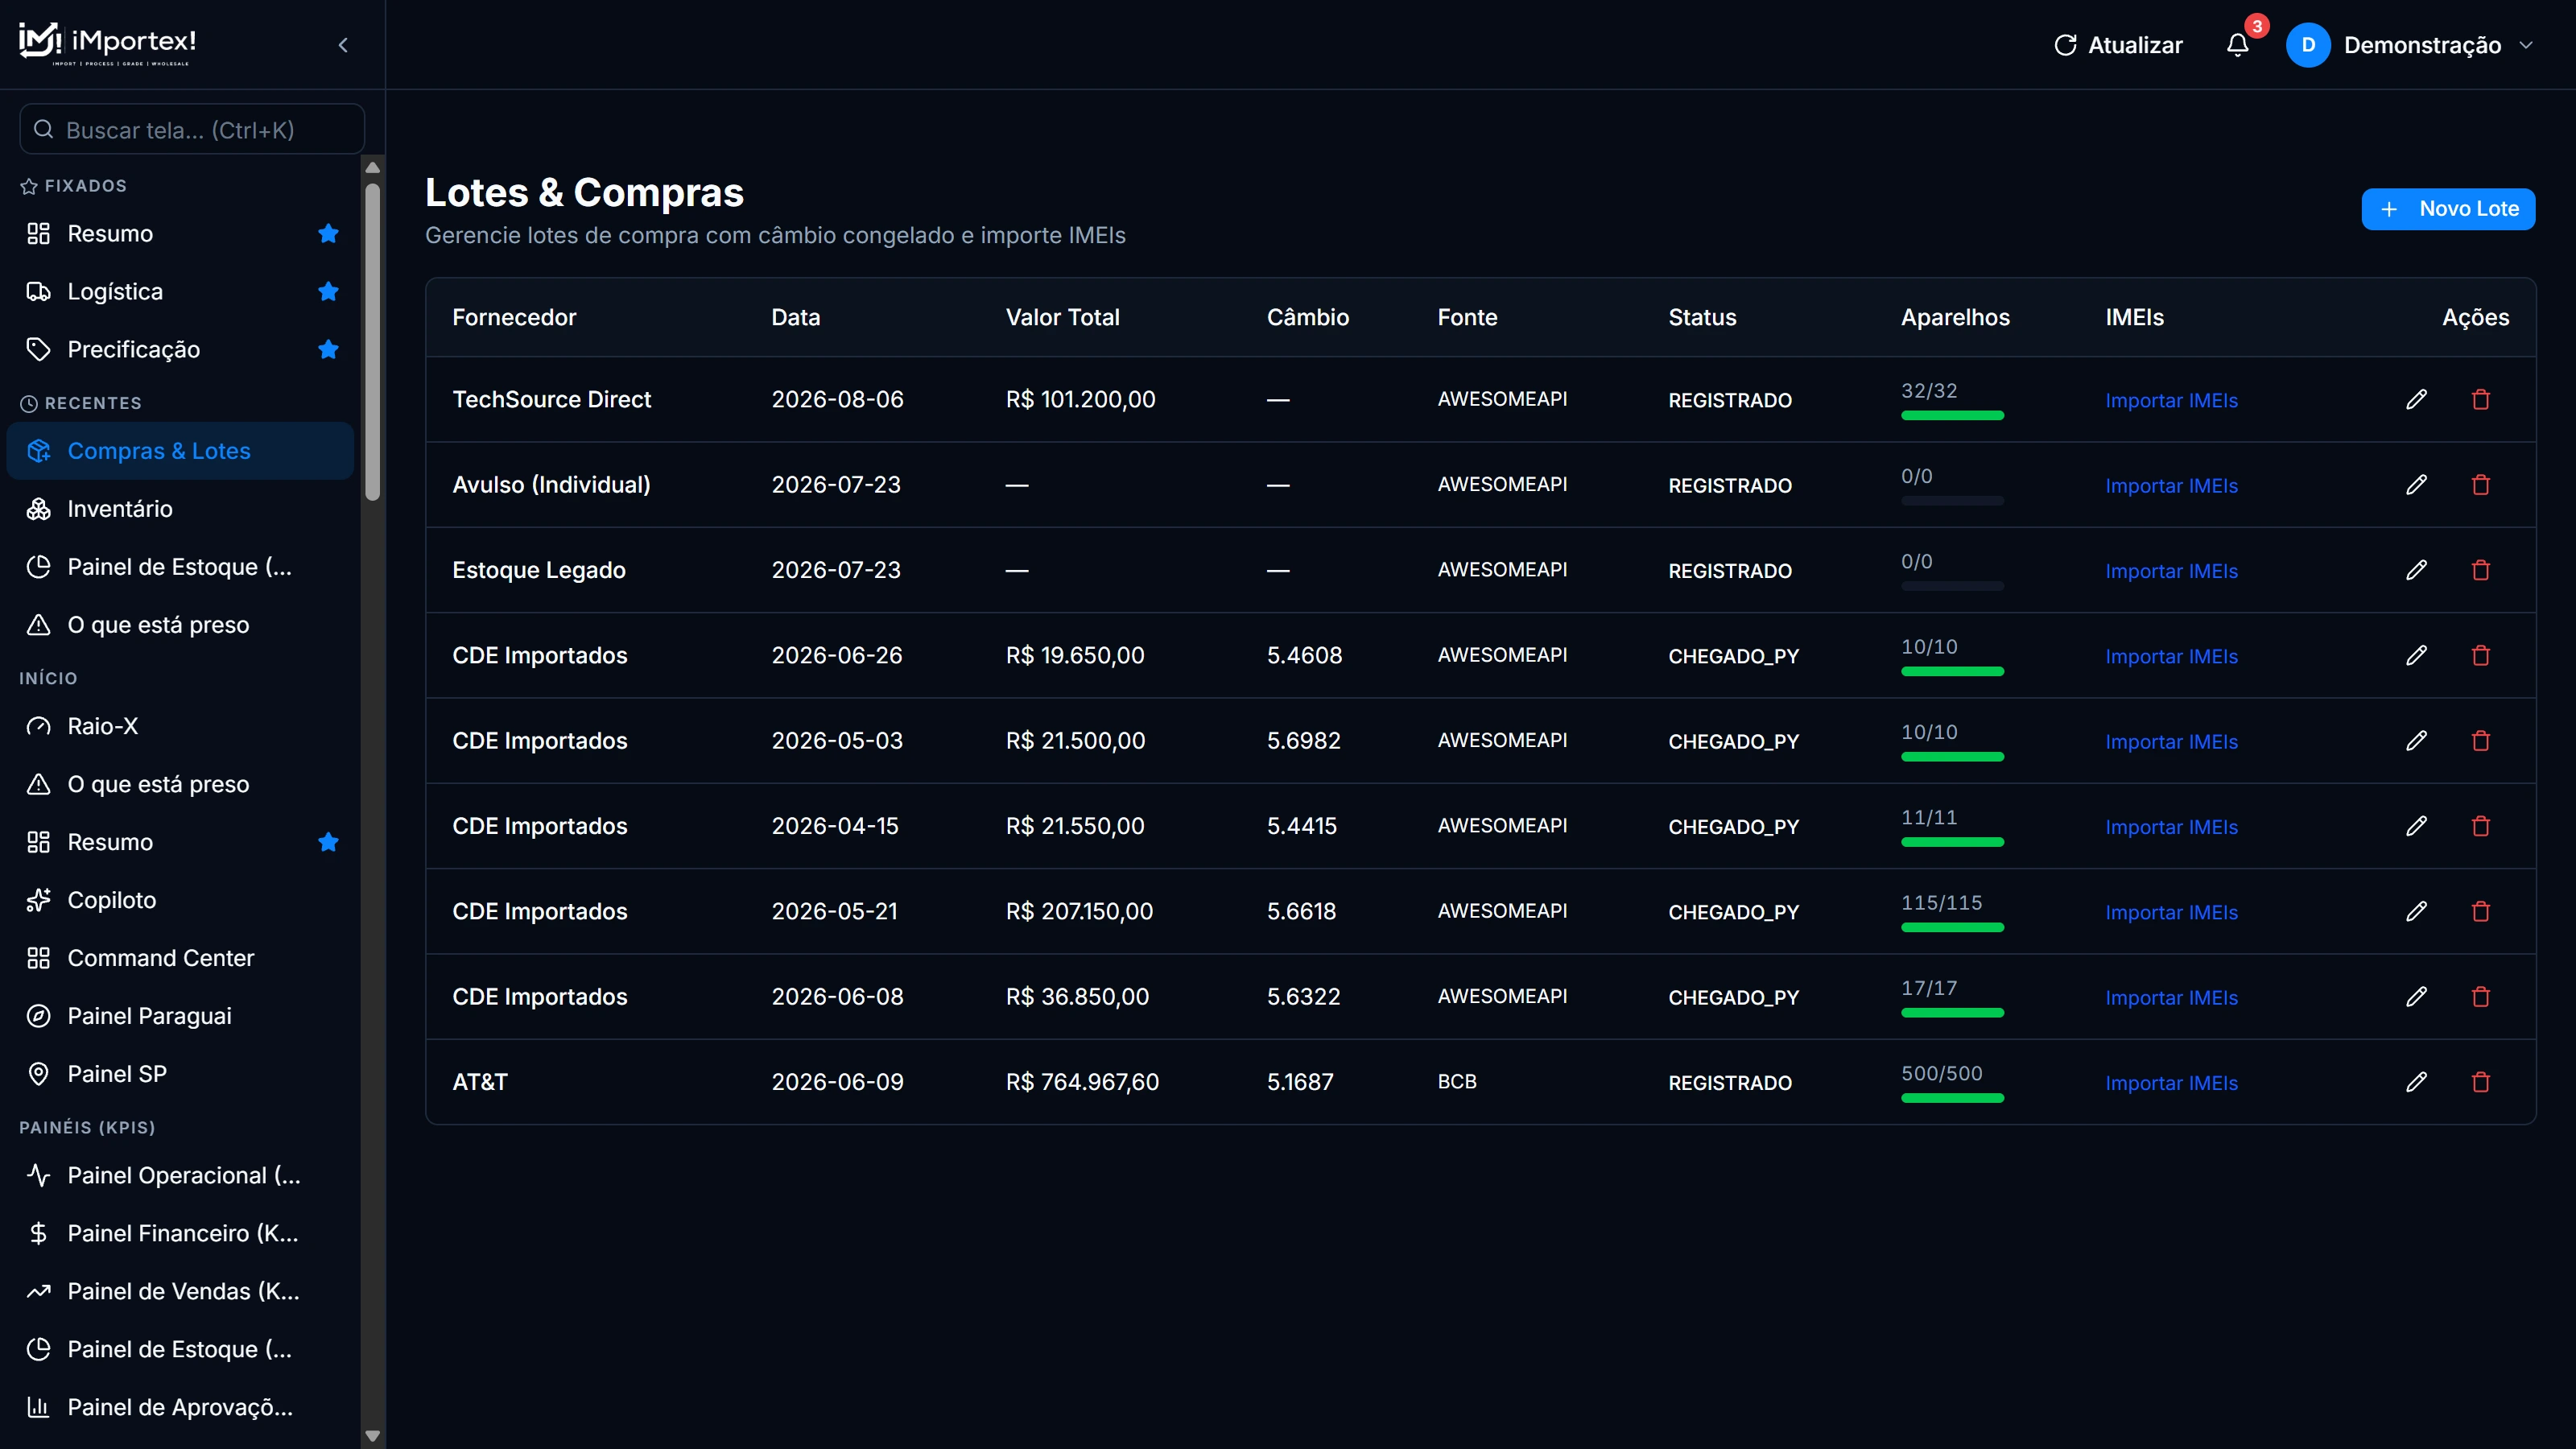Edit the CDE Importados 2026-05-03 lot
2576x1449 pixels.
[x=2416, y=741]
